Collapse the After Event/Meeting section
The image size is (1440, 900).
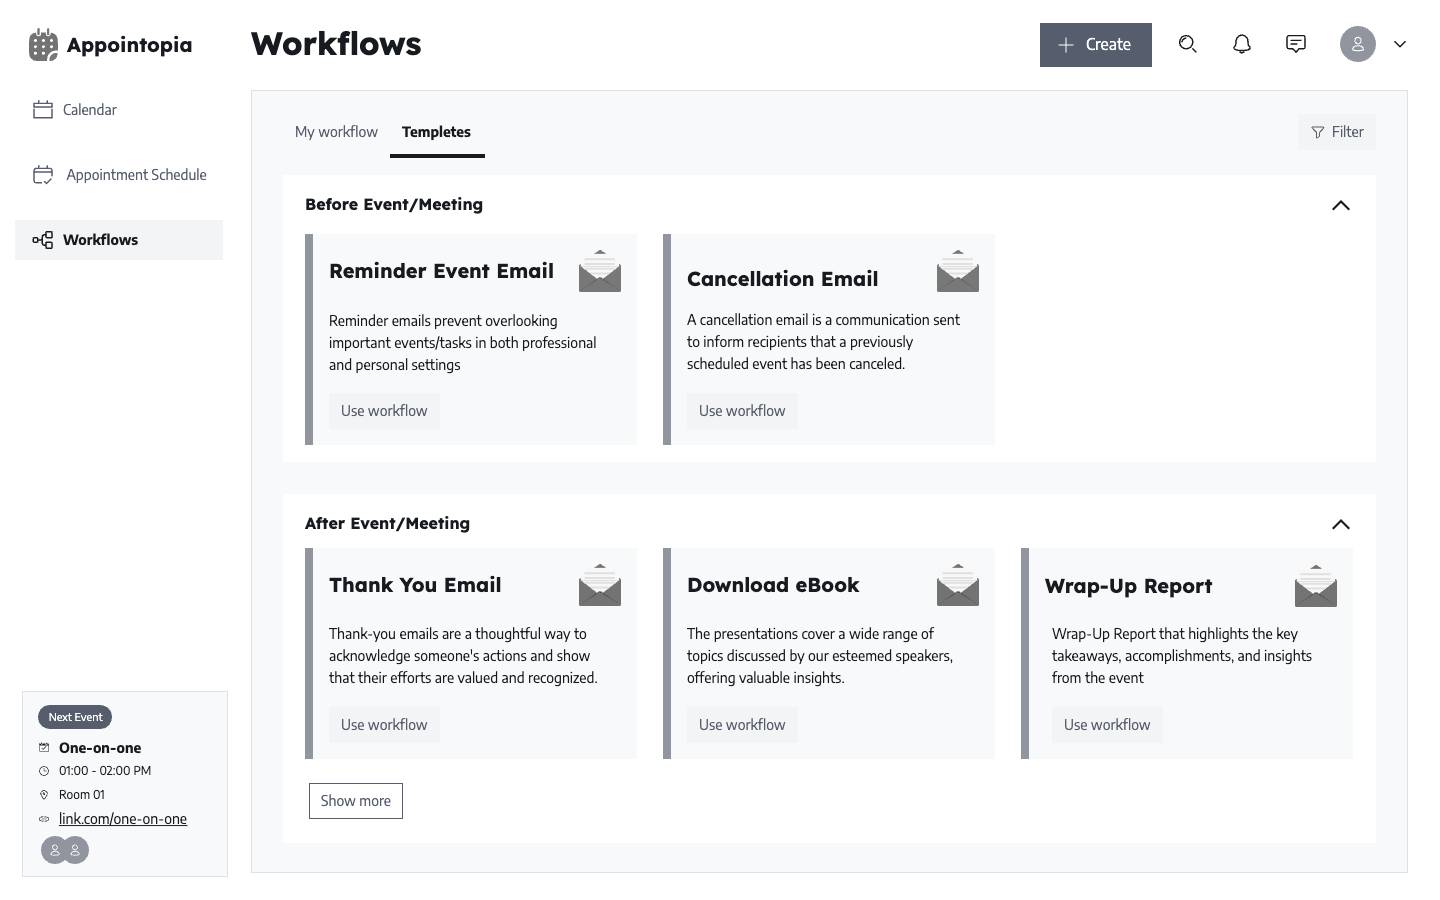(x=1340, y=524)
